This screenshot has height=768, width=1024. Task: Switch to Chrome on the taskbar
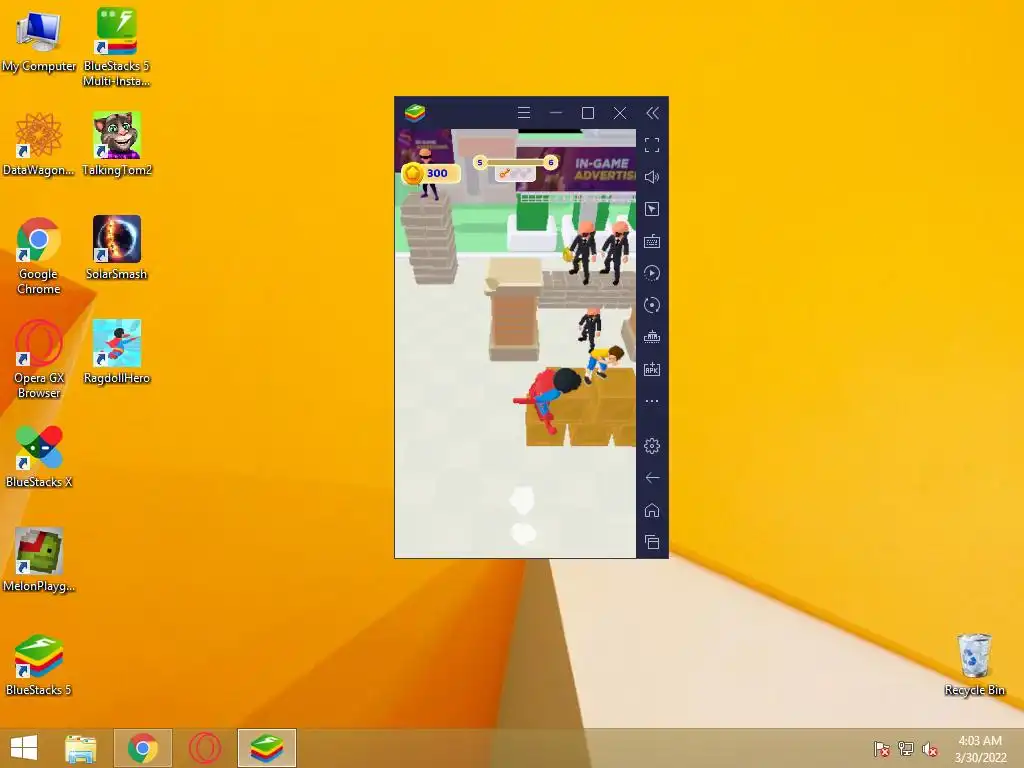coord(143,748)
